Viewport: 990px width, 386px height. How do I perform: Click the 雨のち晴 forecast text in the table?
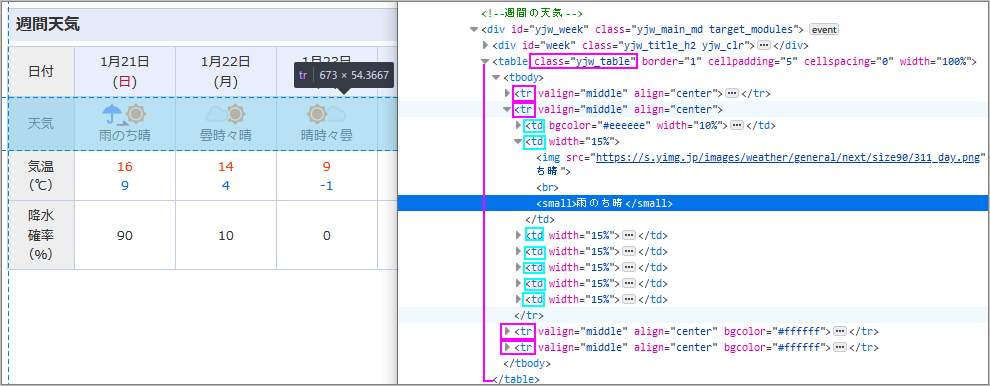125,135
